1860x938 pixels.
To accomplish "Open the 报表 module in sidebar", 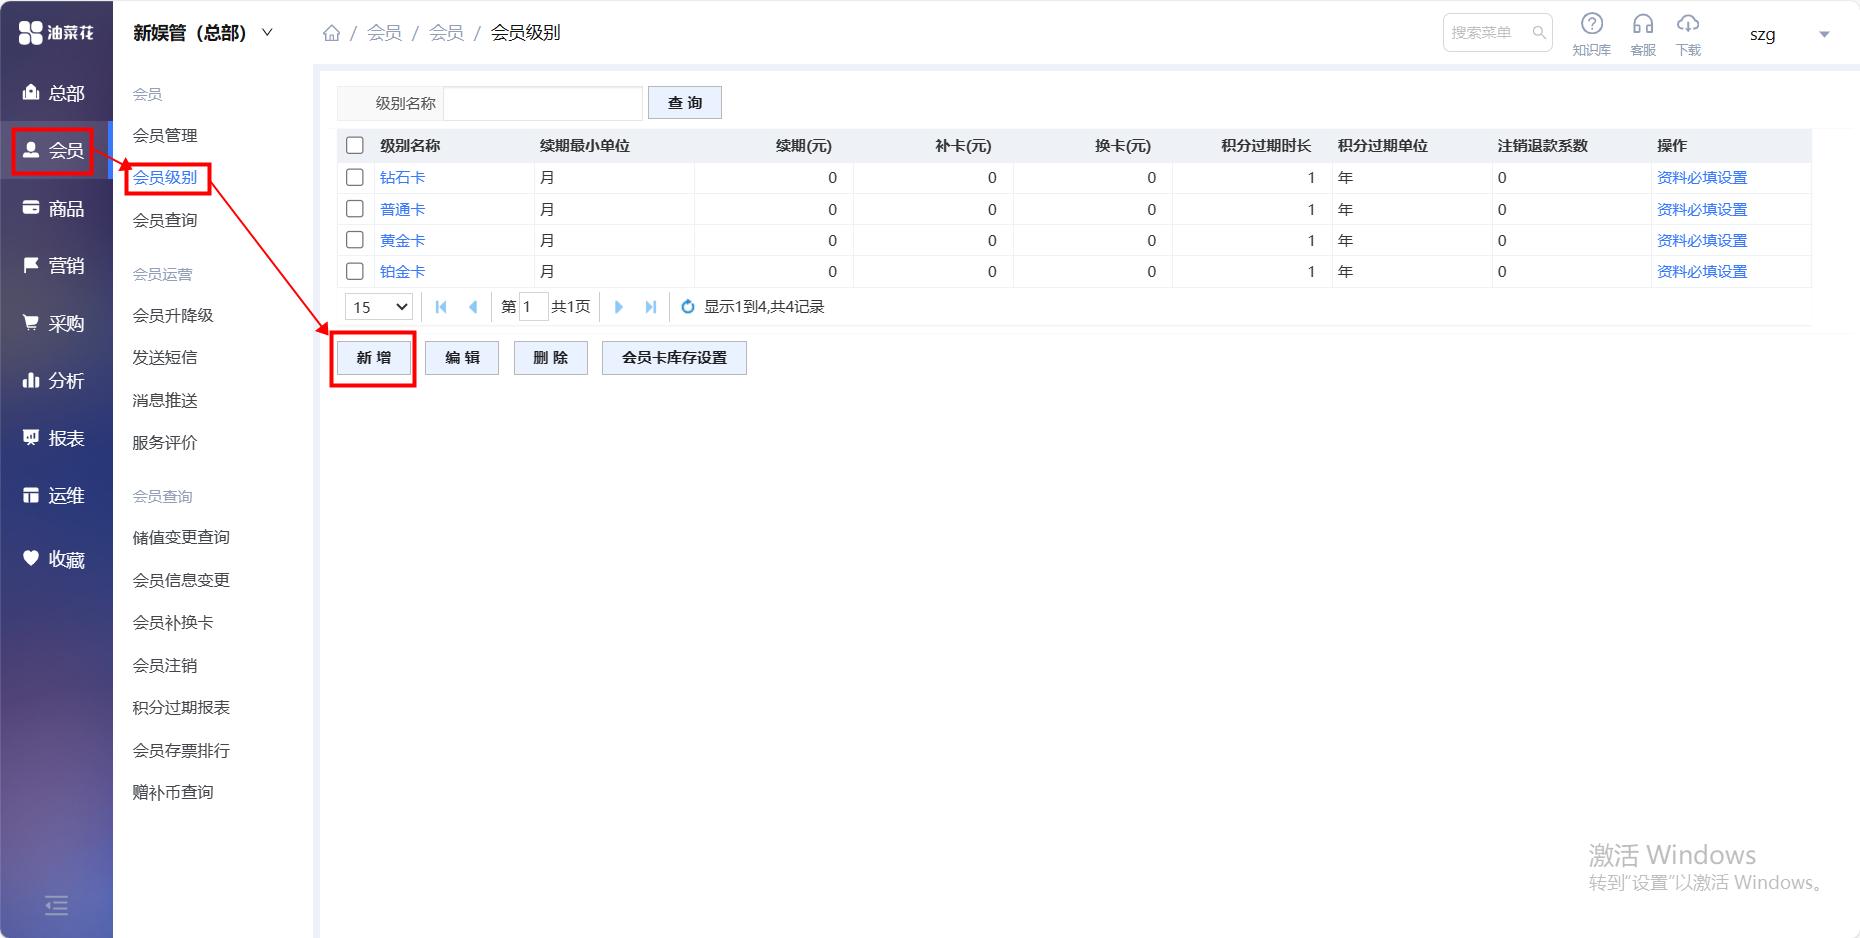I will 54,438.
